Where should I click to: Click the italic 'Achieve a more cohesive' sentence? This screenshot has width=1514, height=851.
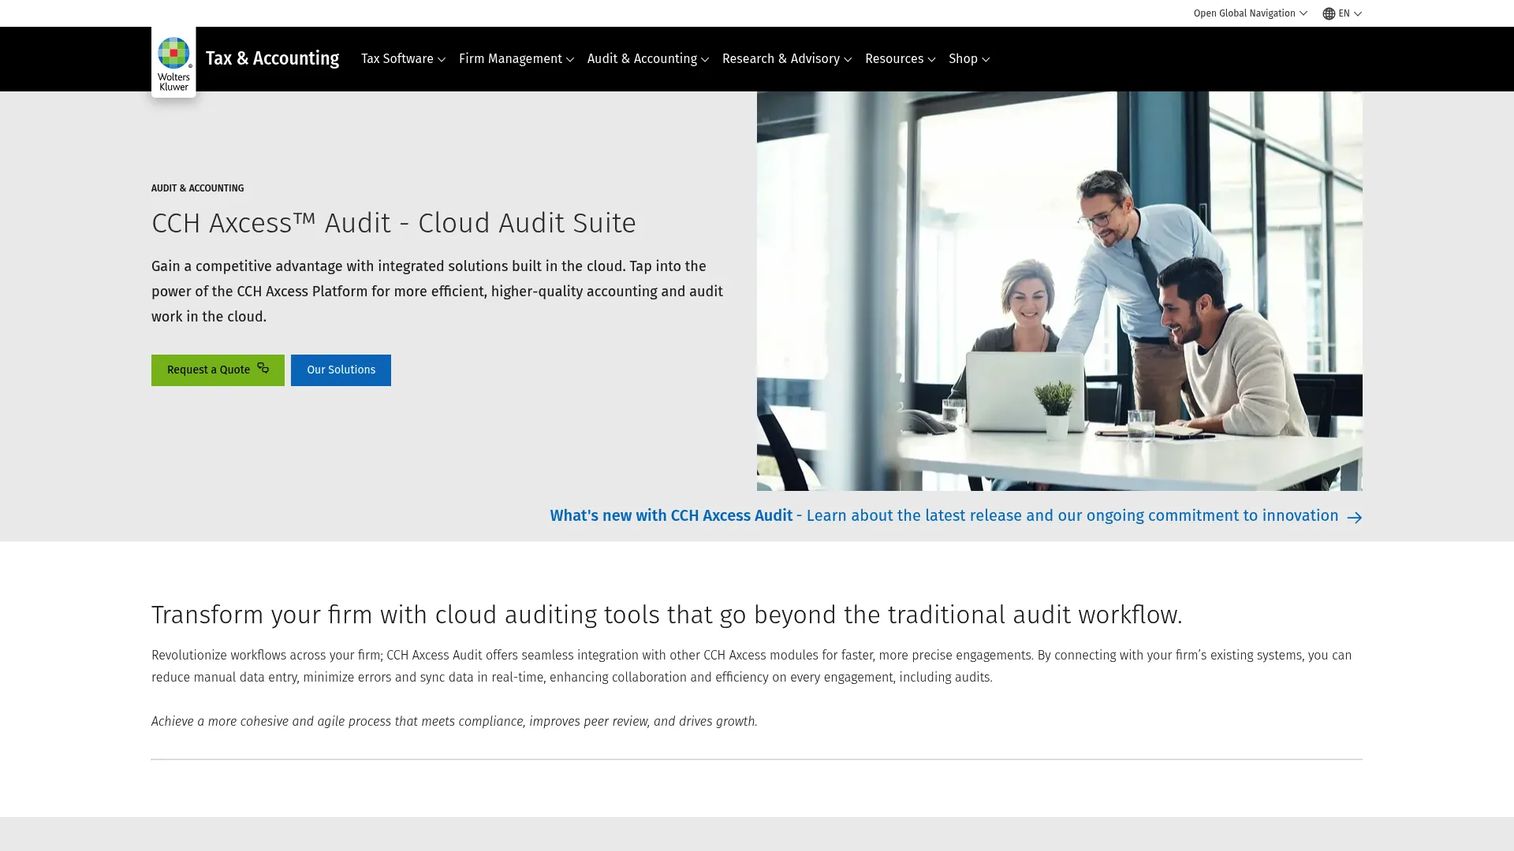(454, 722)
